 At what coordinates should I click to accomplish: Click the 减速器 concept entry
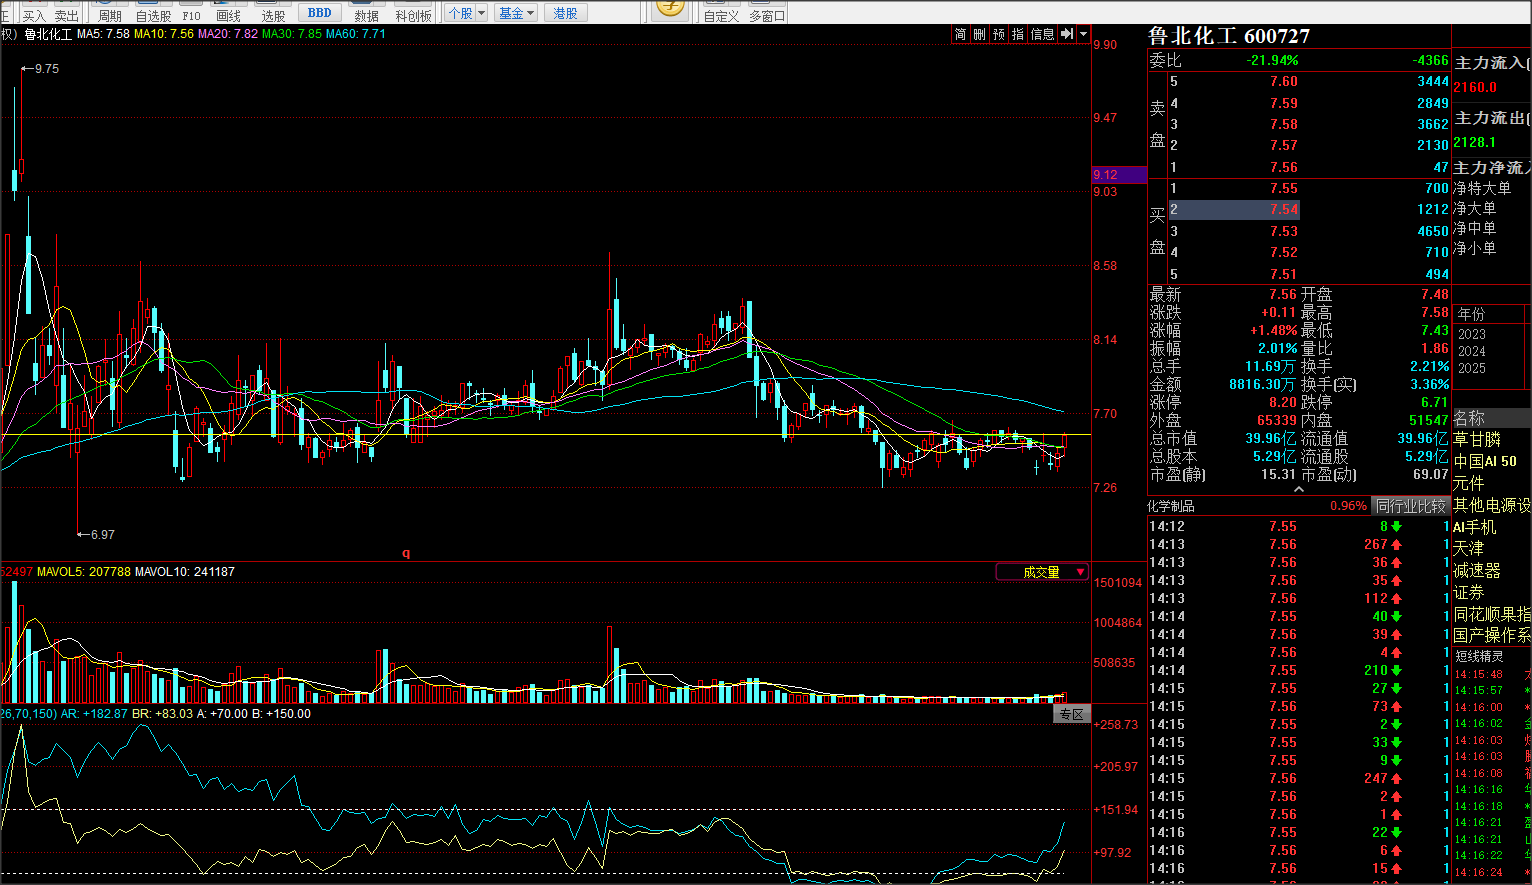click(x=1477, y=570)
